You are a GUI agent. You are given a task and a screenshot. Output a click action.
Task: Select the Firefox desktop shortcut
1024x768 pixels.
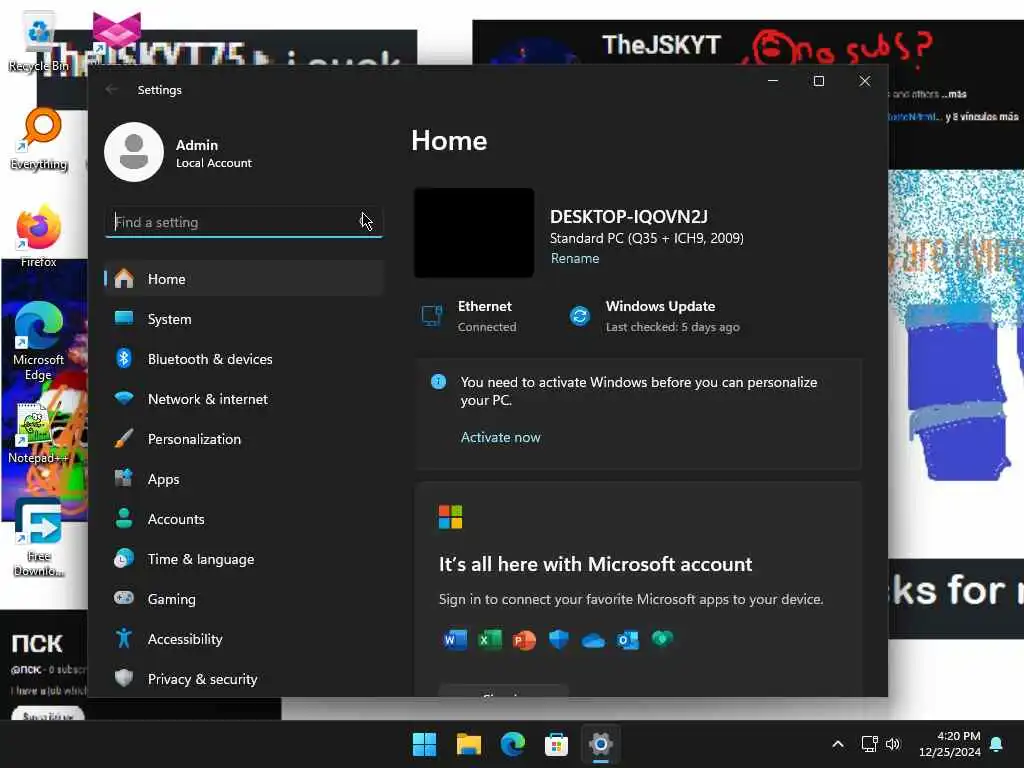click(x=39, y=236)
